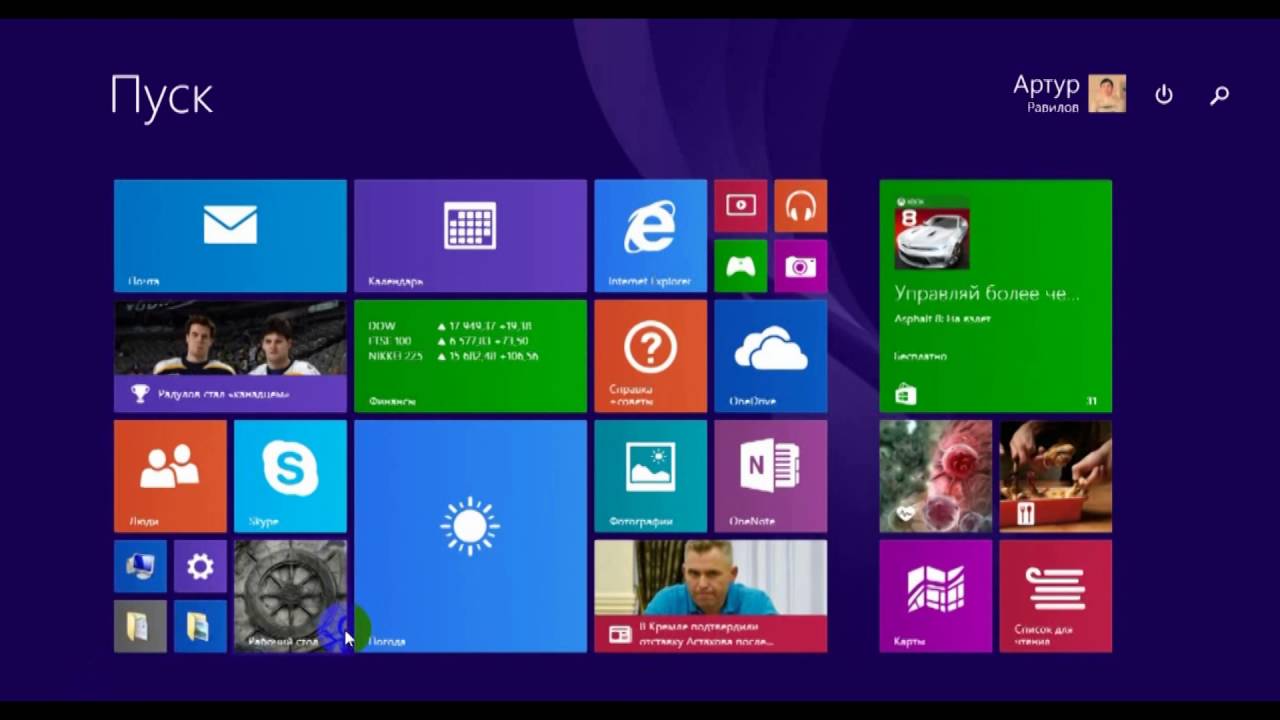Open the News tile about Астахов
Screen dimensions: 1280x720
tap(710, 596)
